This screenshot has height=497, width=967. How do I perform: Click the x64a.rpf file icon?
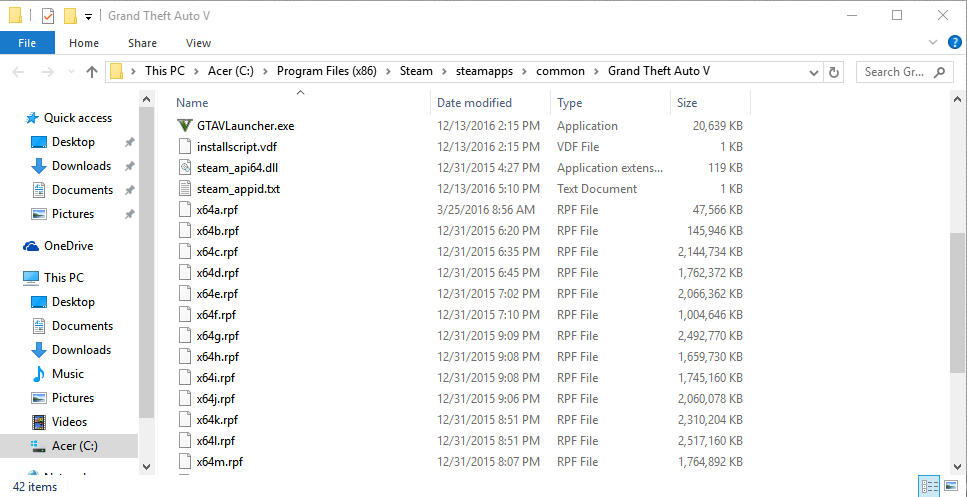coord(184,210)
